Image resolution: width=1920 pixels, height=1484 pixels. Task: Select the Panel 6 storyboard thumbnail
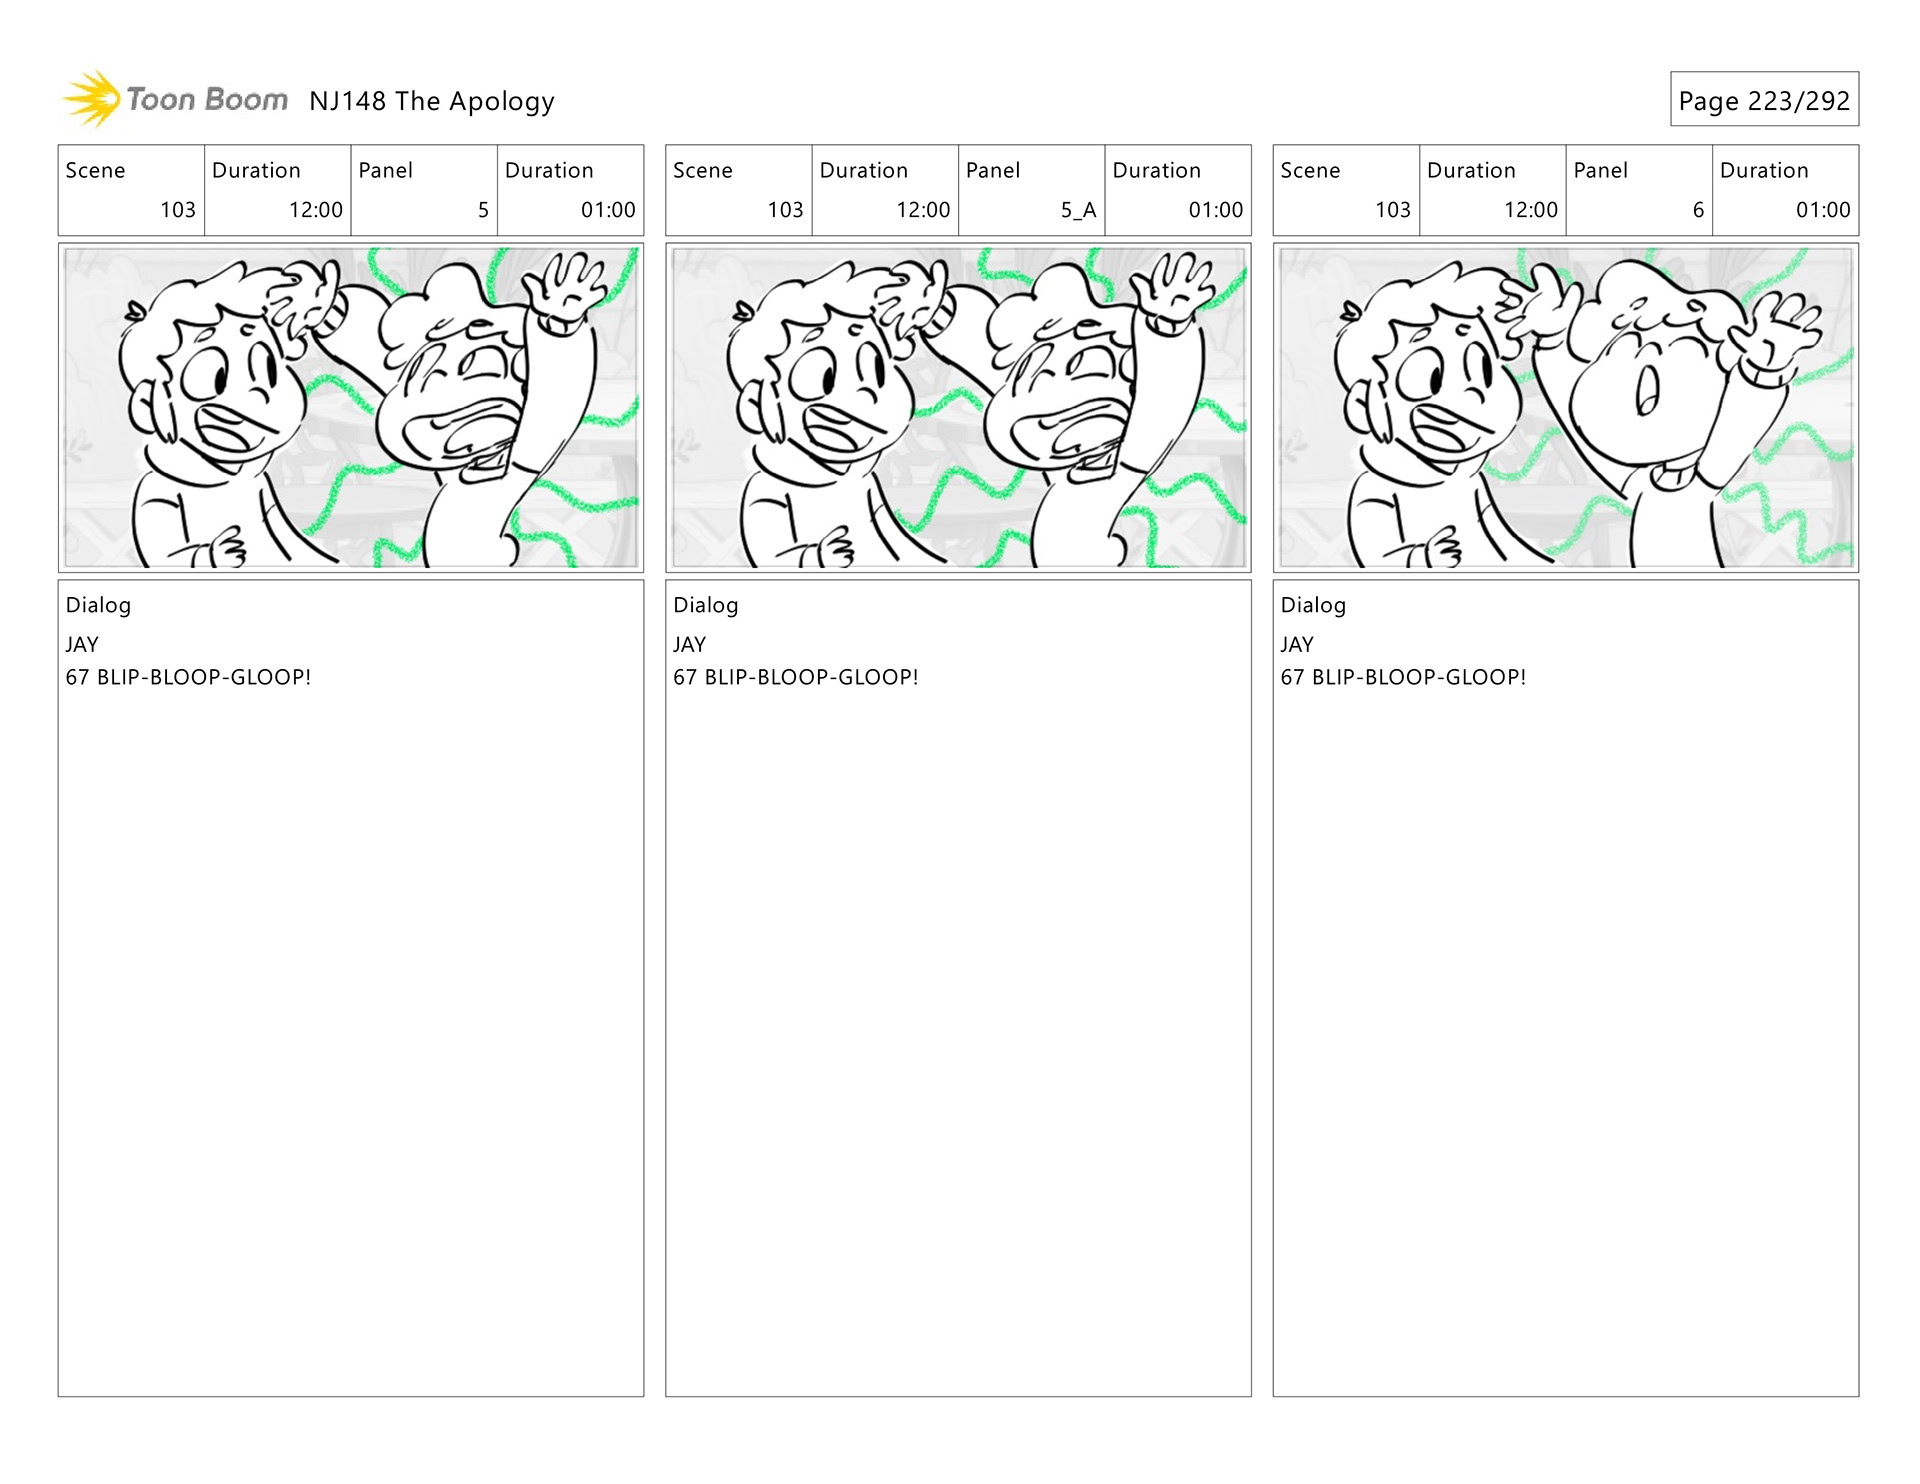pos(1566,408)
